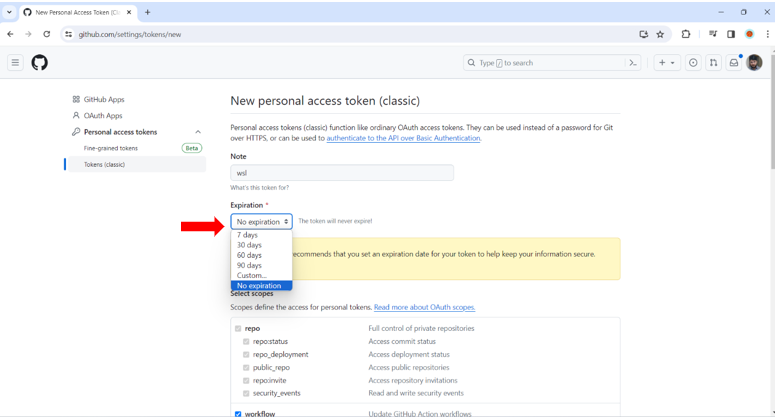Click the Full control of private repositories text

click(421, 329)
